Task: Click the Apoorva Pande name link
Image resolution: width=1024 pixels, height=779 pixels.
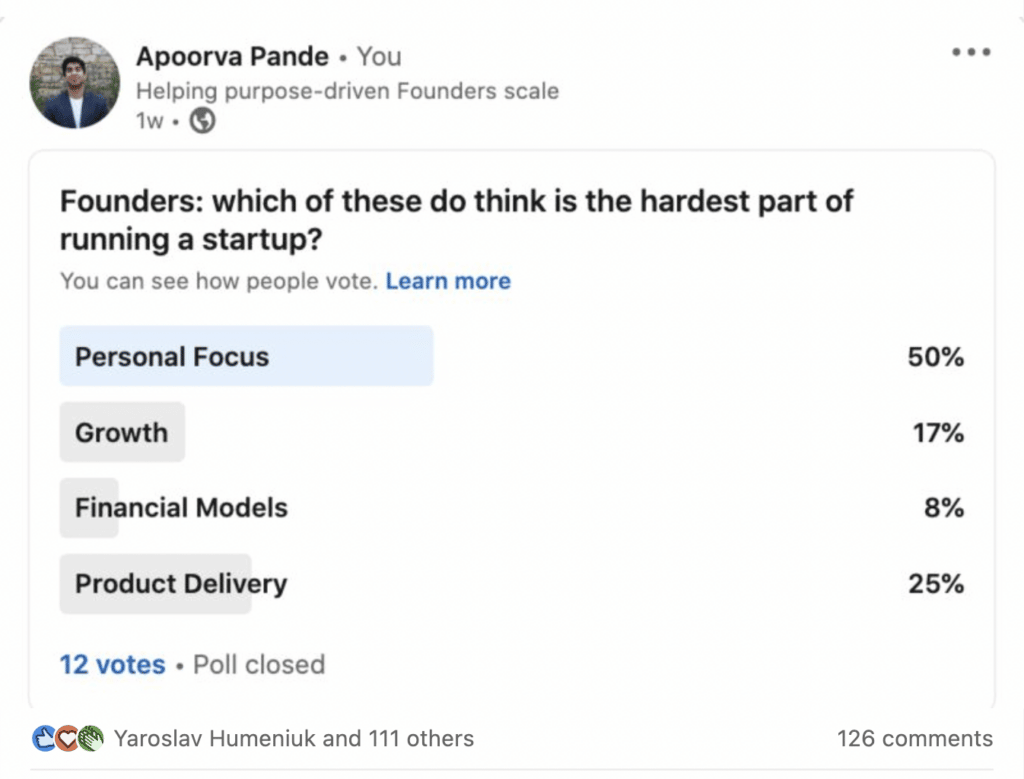Action: (231, 56)
